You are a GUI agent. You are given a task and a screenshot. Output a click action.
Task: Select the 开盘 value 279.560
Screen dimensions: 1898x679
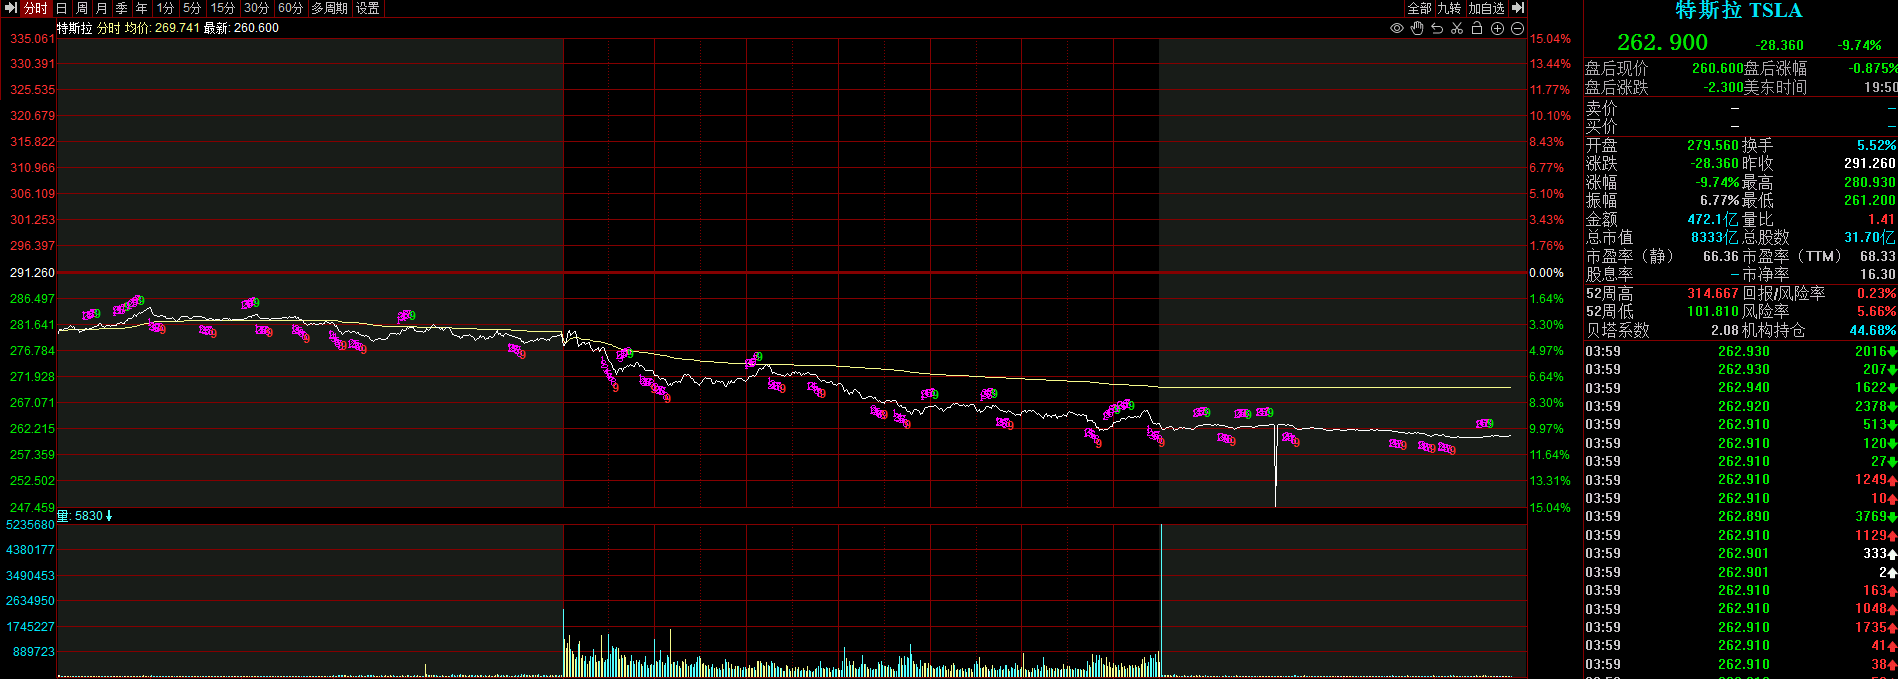point(1714,145)
